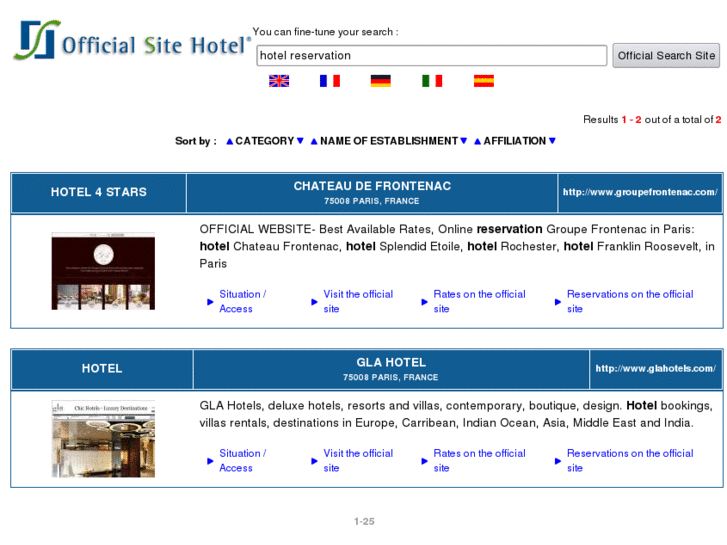Viewport: 727px width, 545px height.
Task: Click the 1-25 pagination text
Action: (x=364, y=521)
